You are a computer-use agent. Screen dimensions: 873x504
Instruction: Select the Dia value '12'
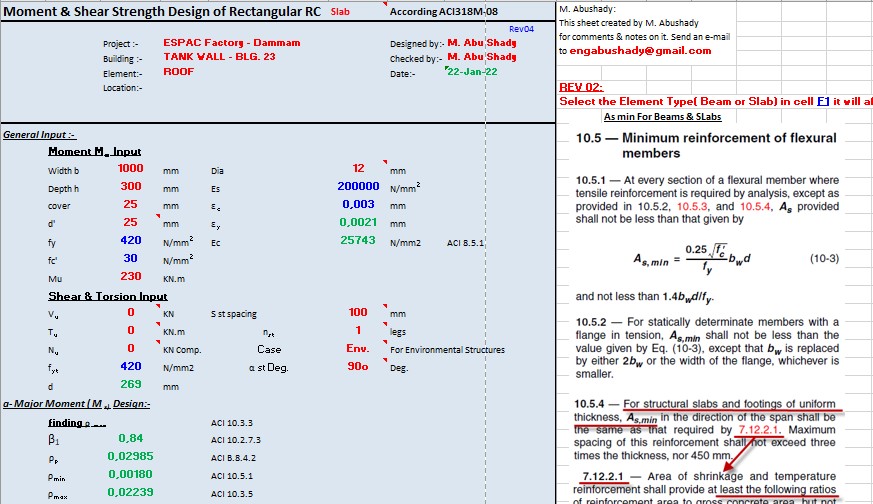tap(358, 168)
